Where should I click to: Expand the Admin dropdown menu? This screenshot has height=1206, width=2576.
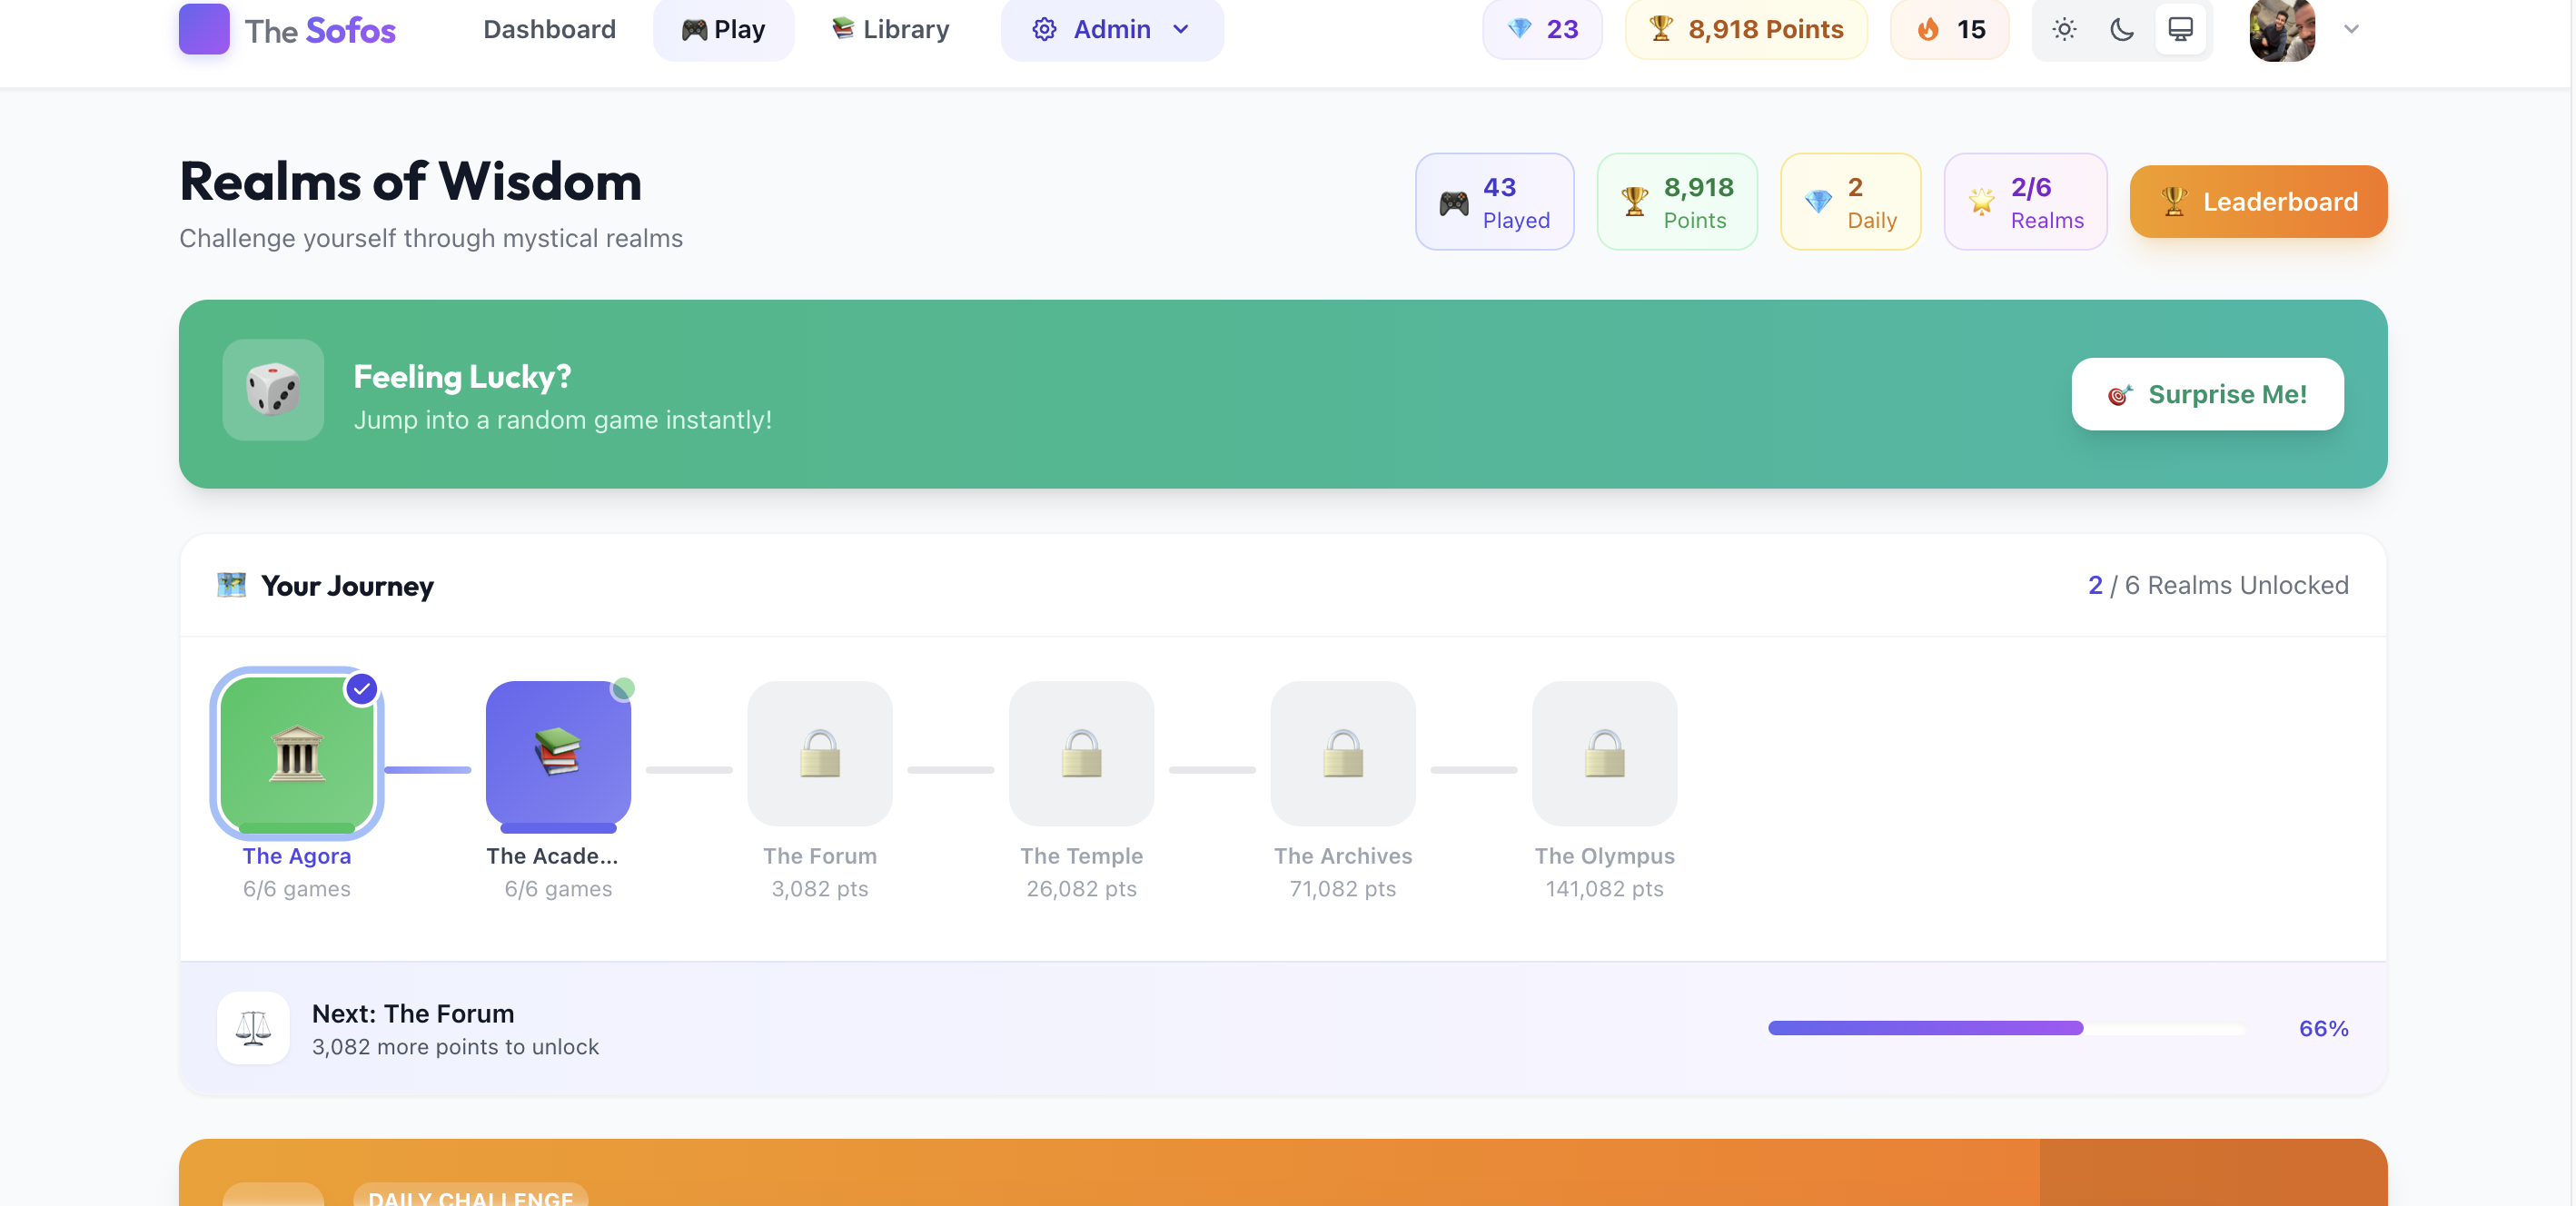click(1111, 29)
